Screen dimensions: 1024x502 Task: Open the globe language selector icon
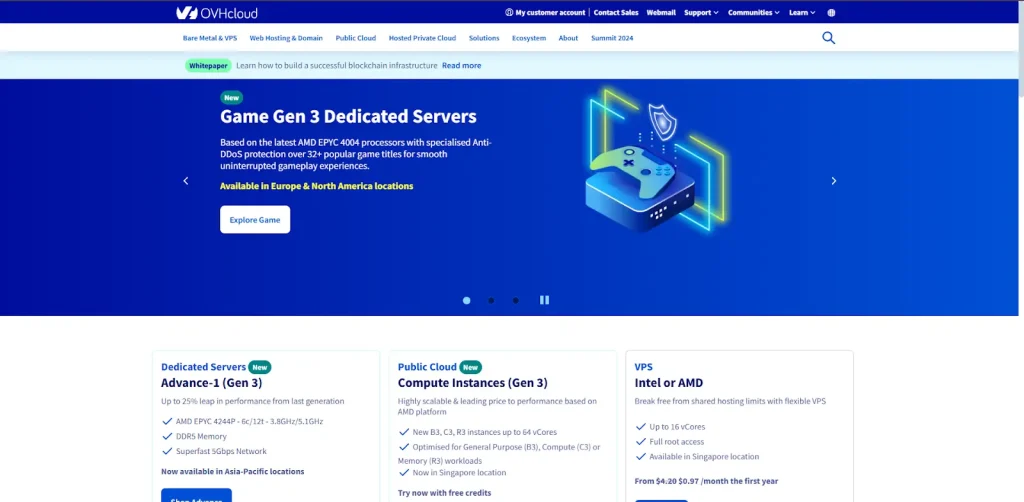pos(831,12)
